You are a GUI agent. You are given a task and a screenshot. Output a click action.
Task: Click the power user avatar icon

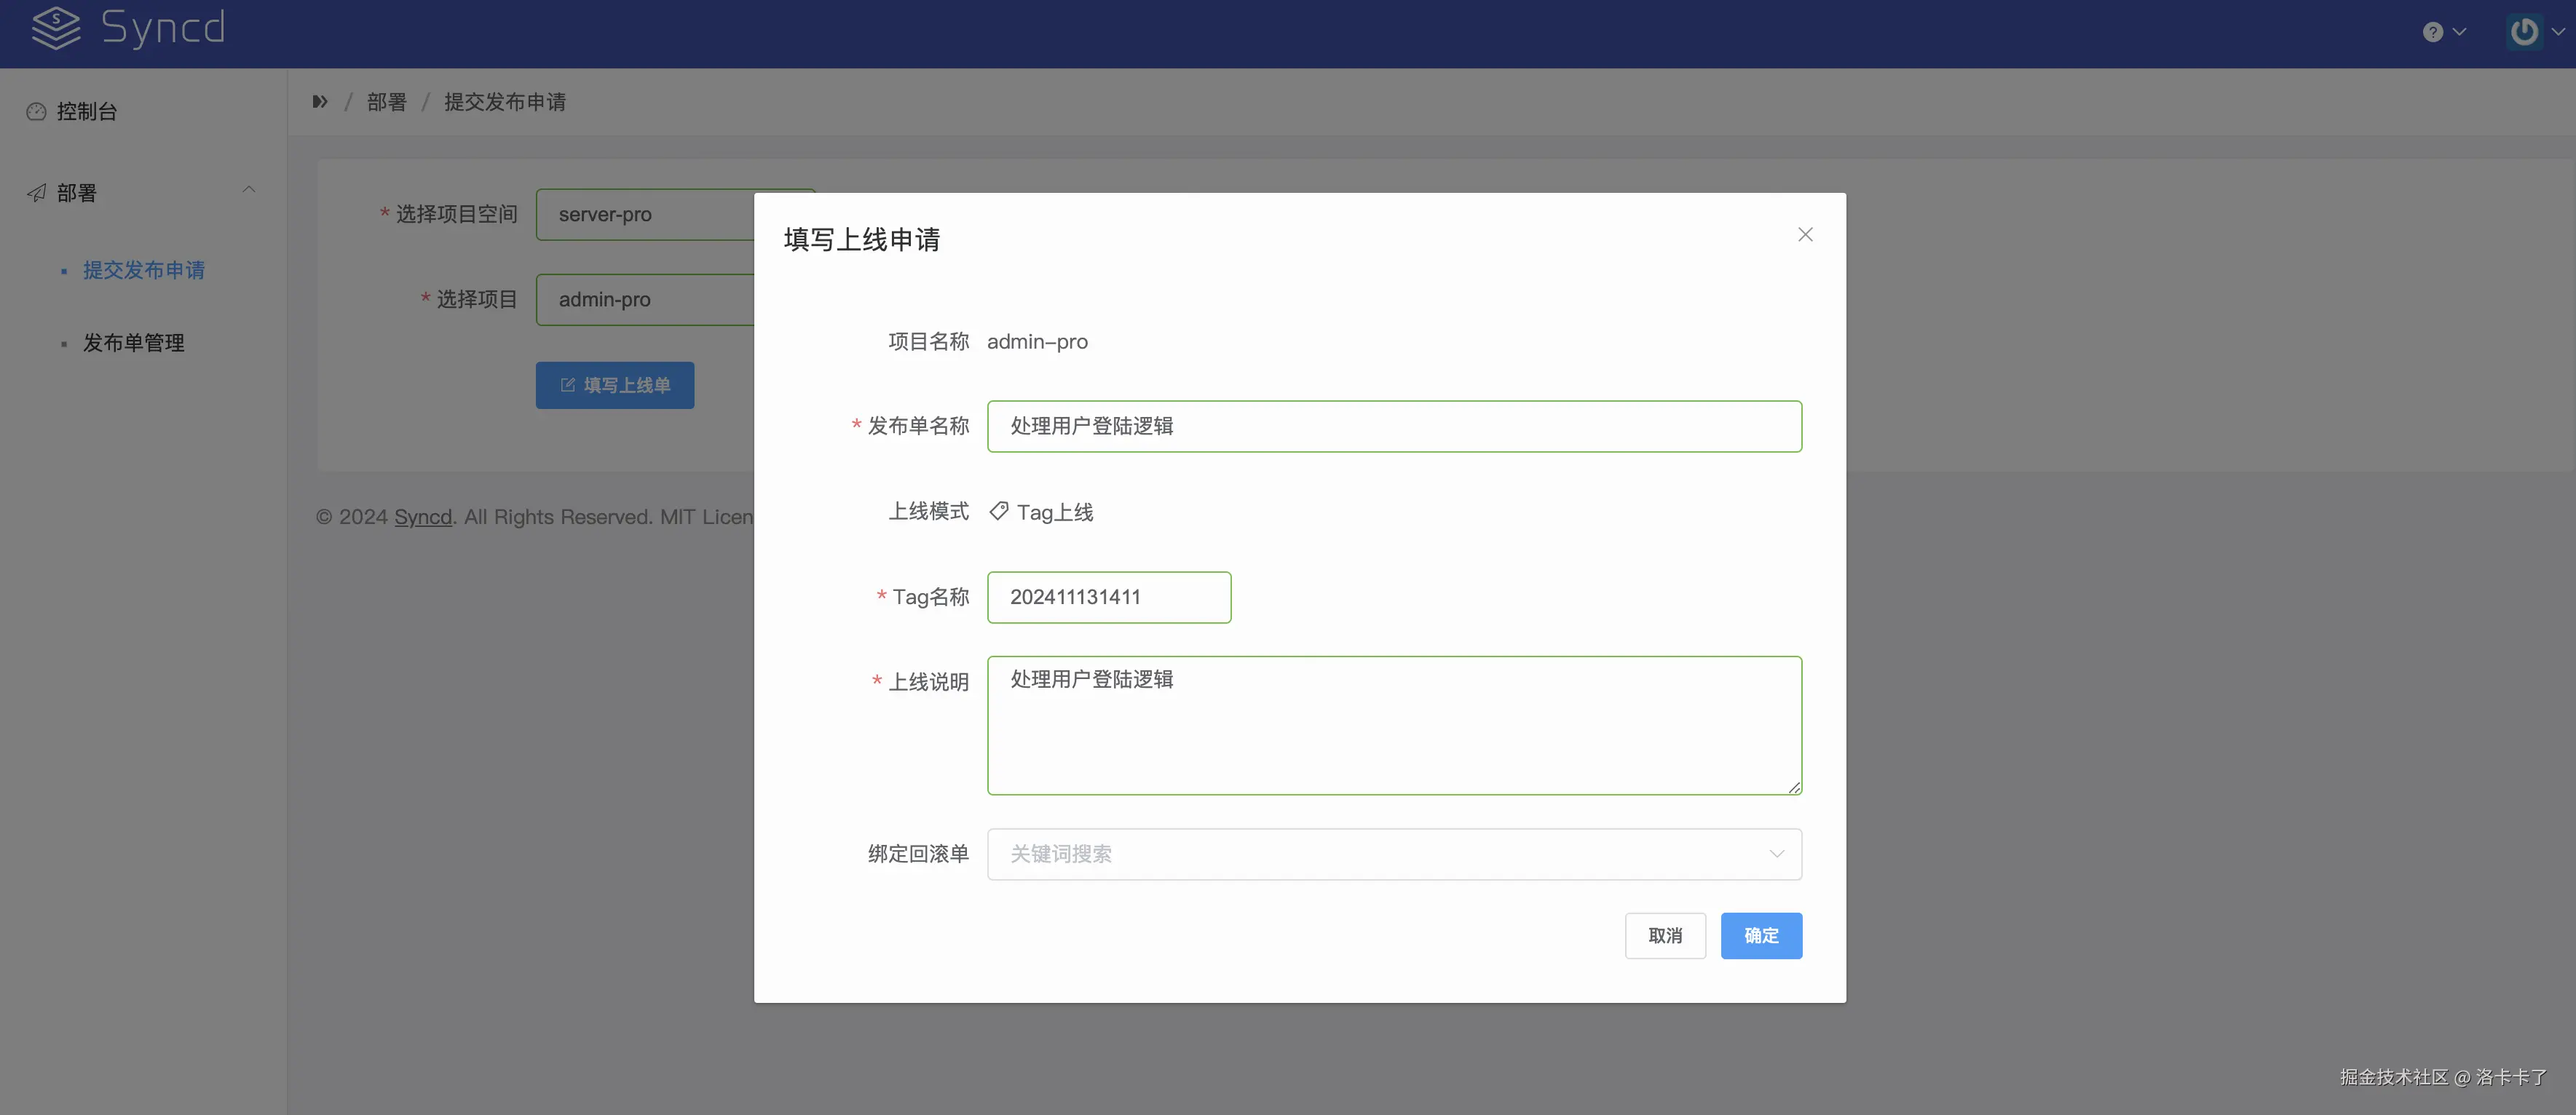(x=2524, y=32)
